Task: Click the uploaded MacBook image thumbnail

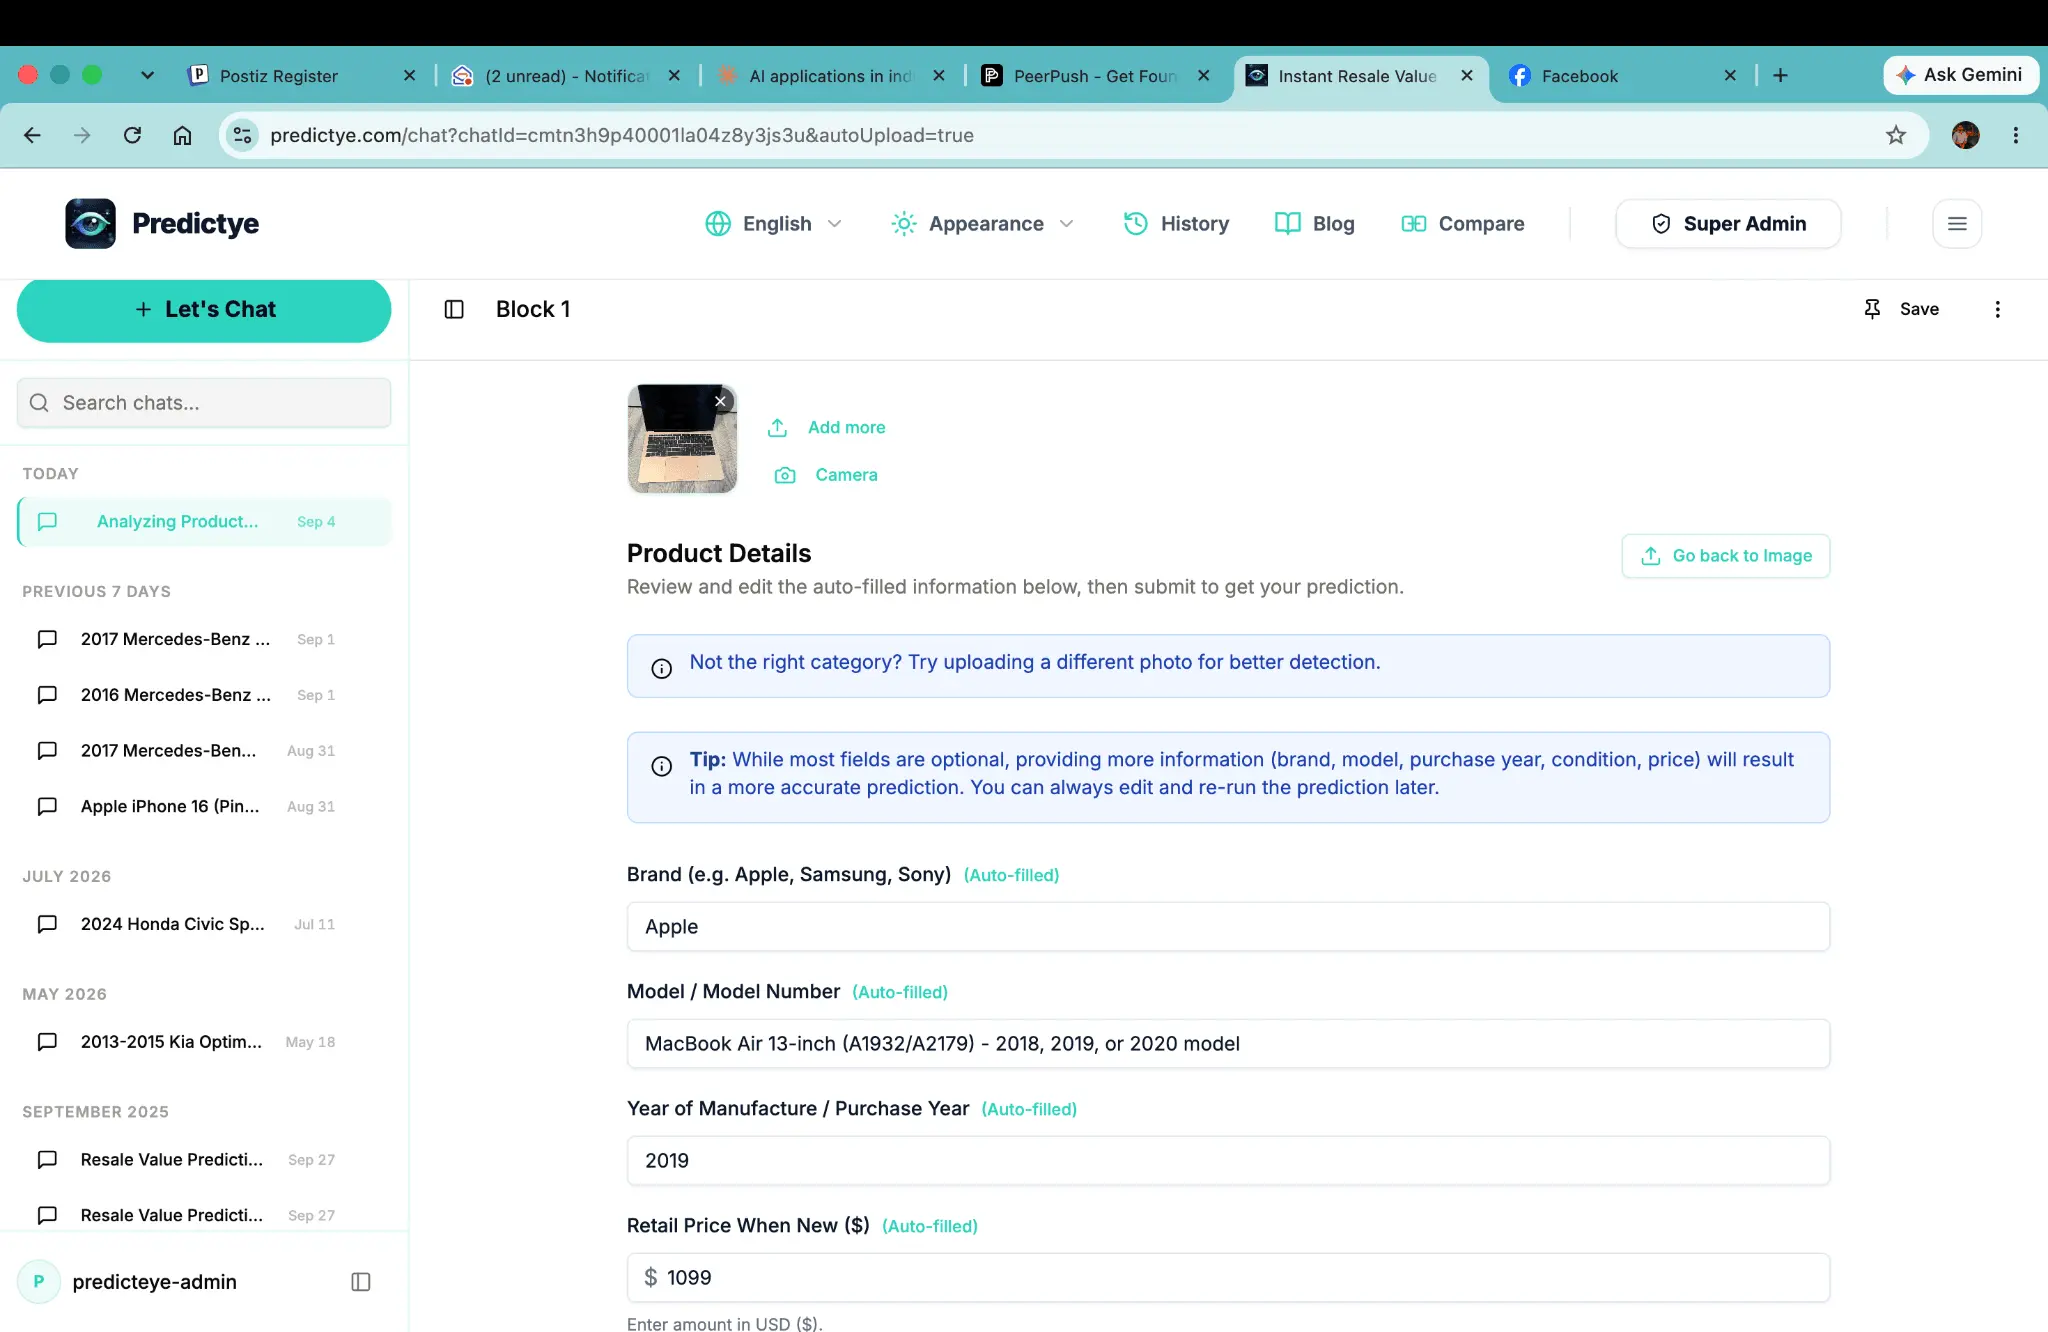Action: (x=682, y=439)
